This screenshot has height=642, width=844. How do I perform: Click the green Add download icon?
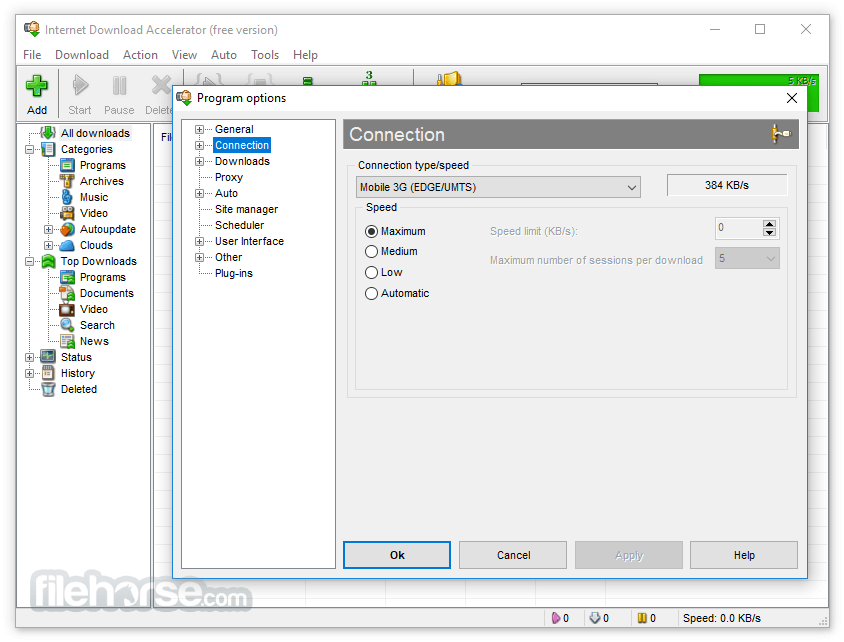pyautogui.click(x=37, y=86)
